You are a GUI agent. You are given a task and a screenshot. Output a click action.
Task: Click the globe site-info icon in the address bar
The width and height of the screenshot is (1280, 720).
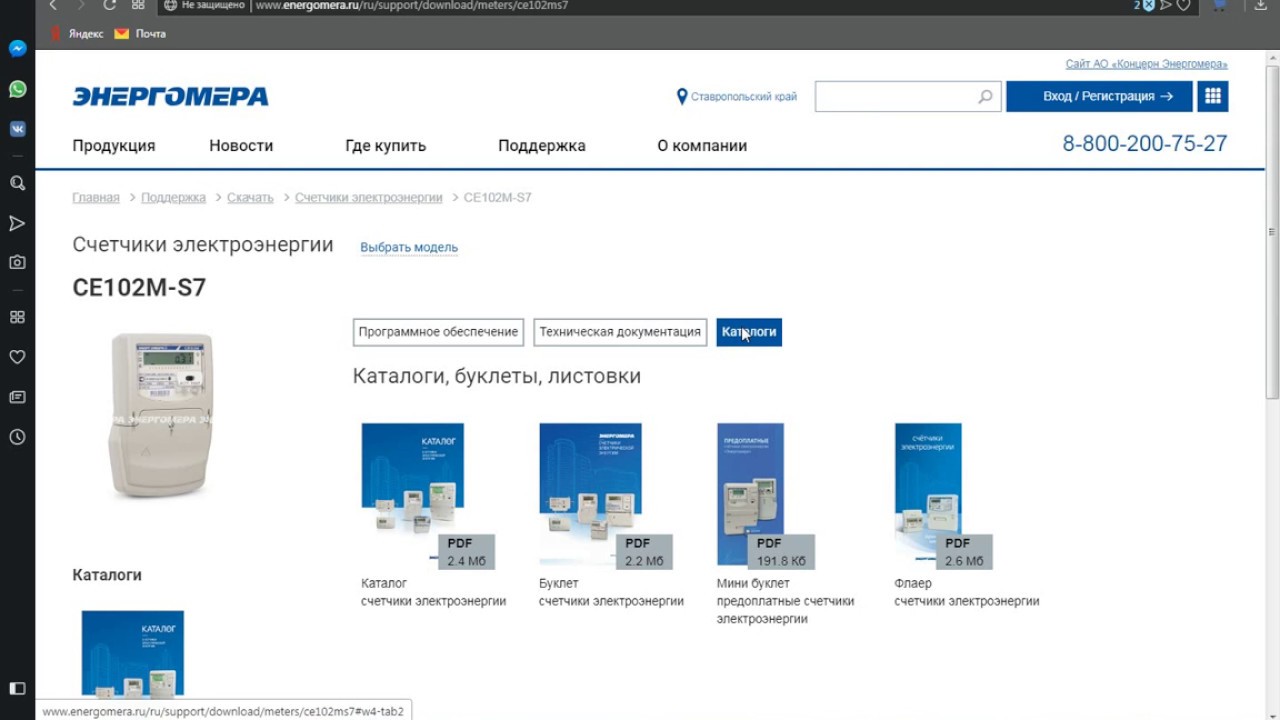(x=170, y=5)
